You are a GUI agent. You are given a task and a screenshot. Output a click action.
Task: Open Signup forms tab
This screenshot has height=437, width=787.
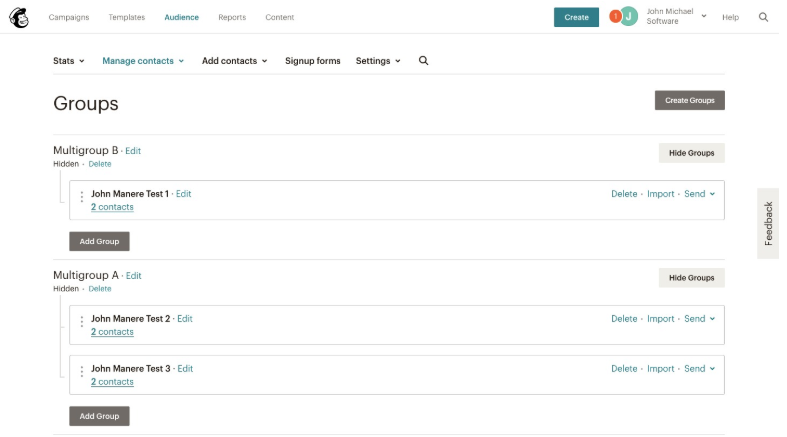coord(313,61)
